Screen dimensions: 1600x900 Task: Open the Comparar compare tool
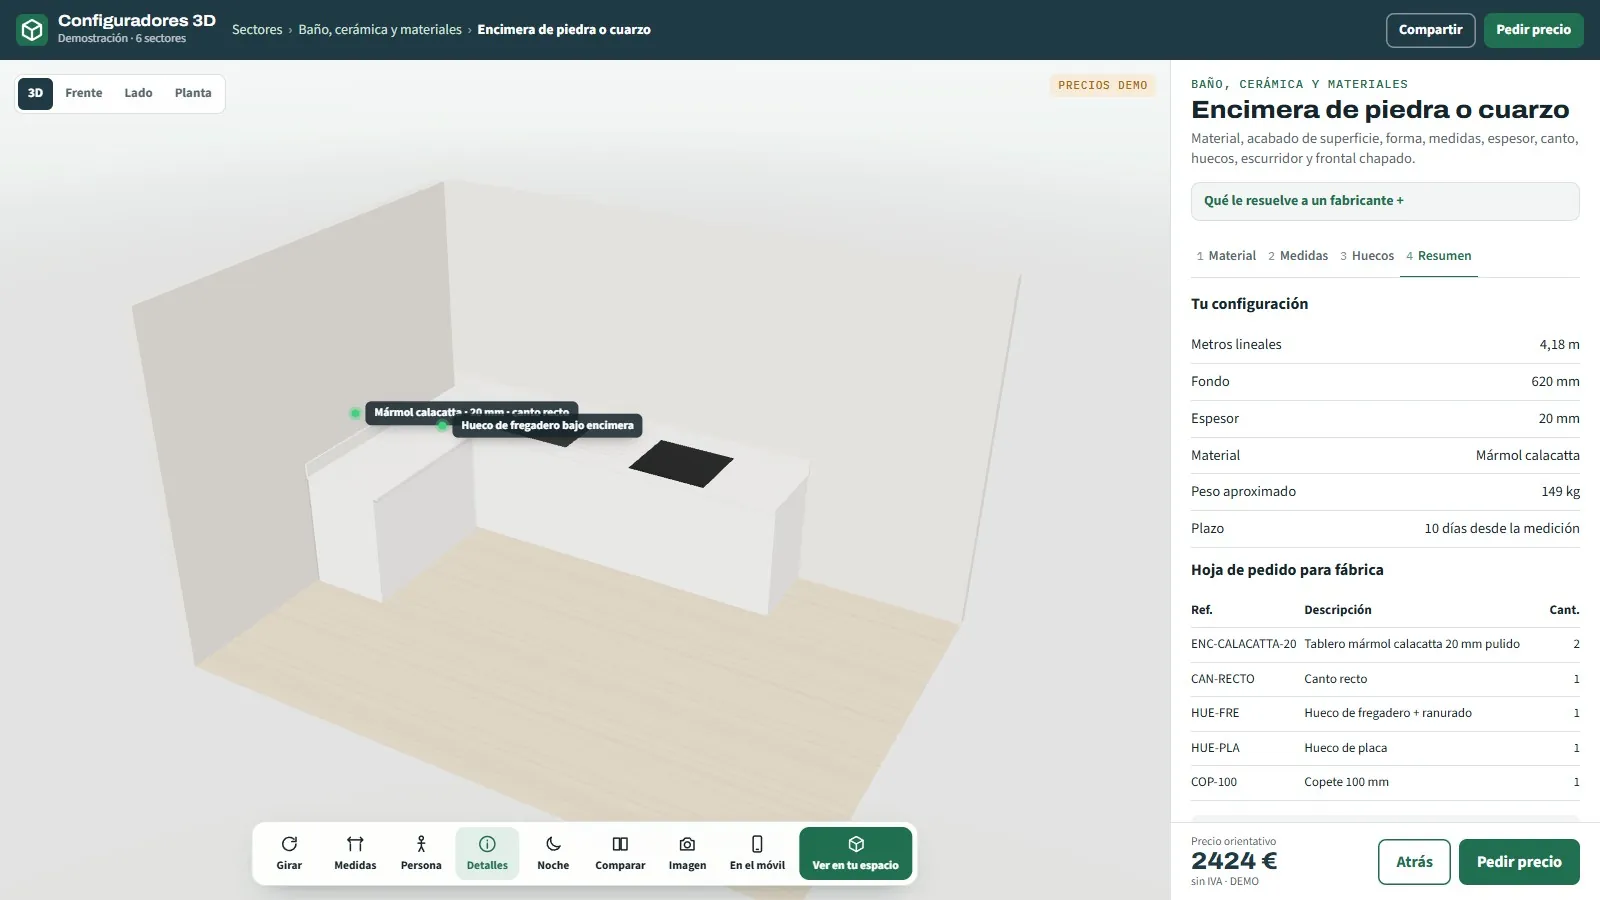(x=620, y=853)
